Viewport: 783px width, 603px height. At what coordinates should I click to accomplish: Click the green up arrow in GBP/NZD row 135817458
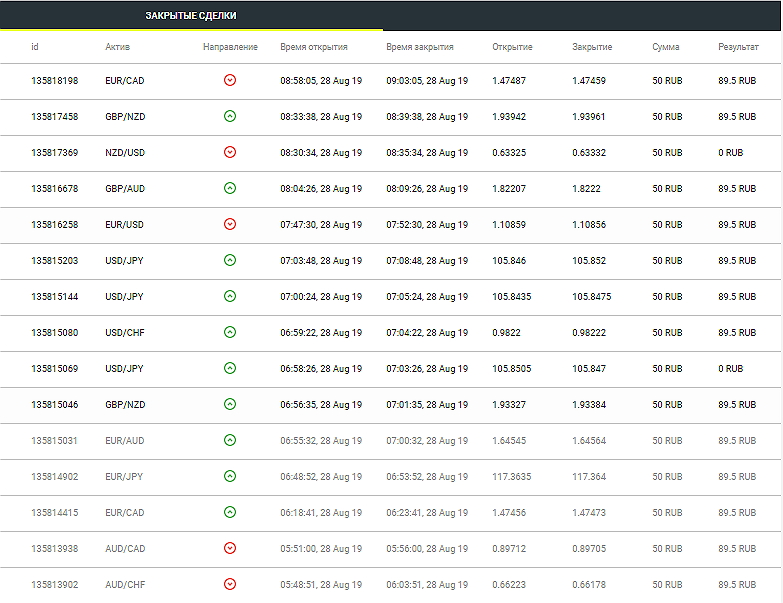click(x=230, y=116)
